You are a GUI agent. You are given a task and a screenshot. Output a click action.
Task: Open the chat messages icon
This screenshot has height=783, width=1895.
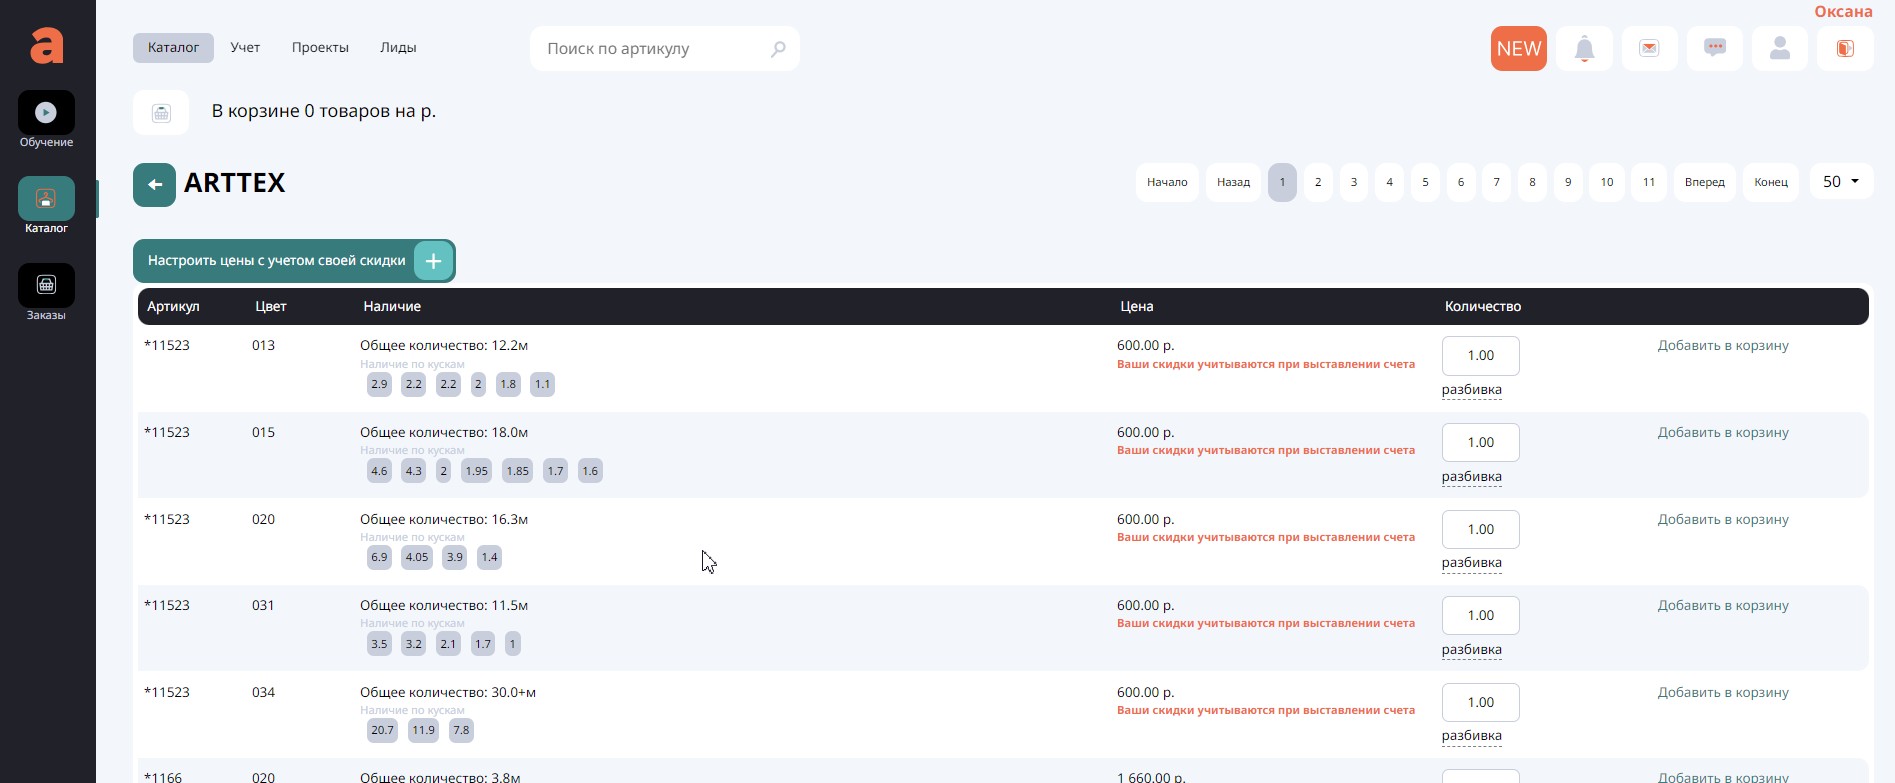coord(1714,49)
